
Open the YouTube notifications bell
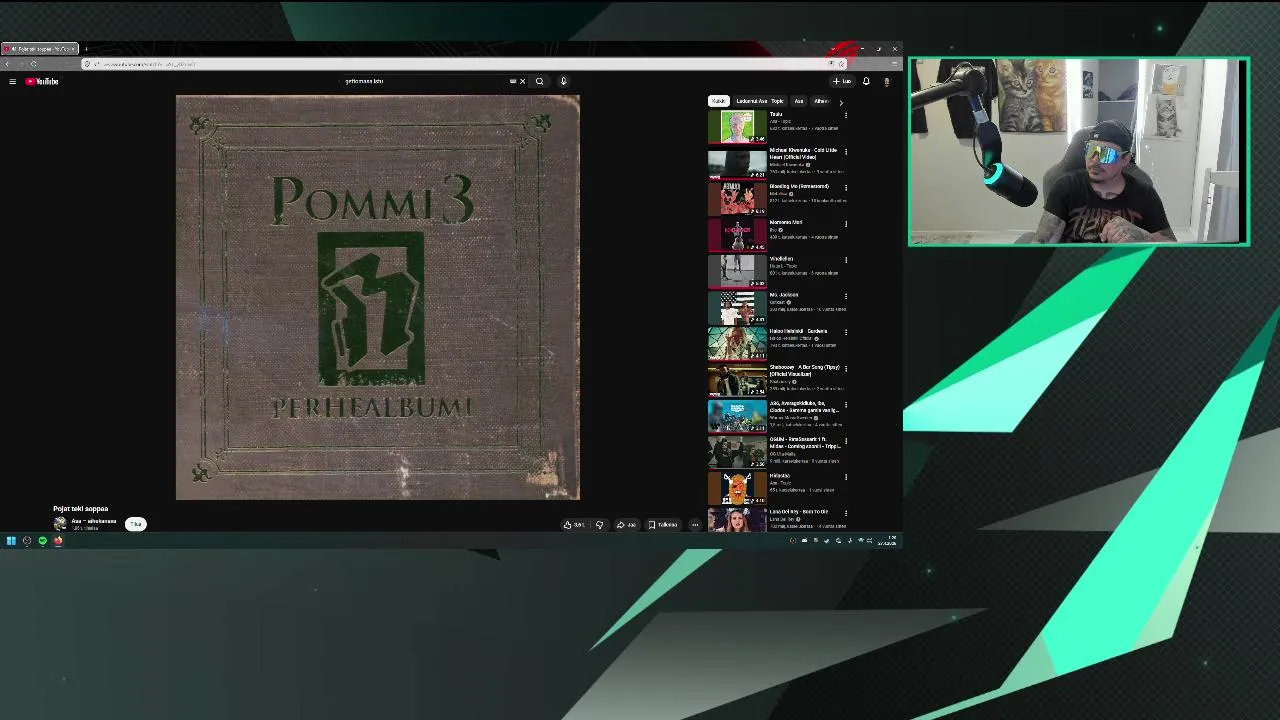pos(866,81)
